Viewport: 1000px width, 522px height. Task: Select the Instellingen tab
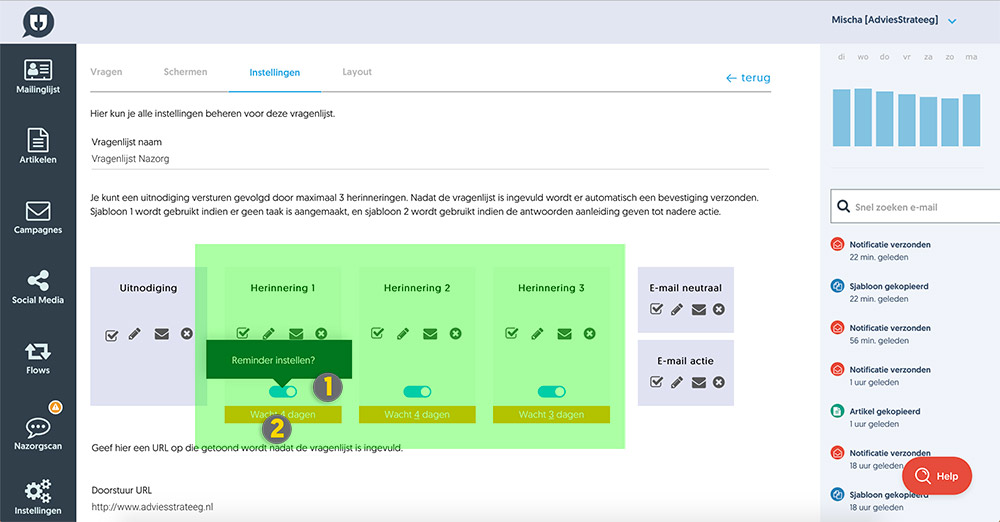[x=274, y=72]
